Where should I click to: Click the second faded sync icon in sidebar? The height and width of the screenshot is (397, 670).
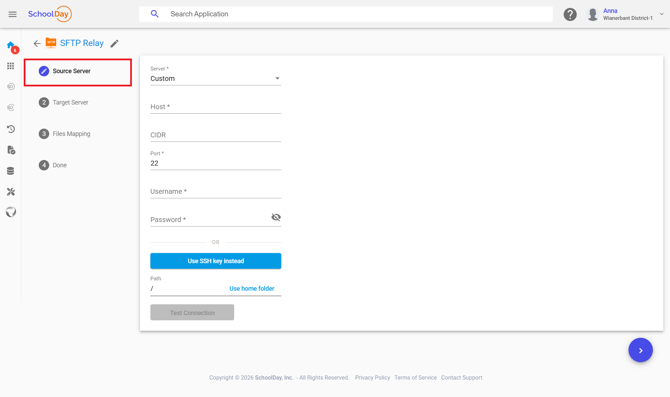[x=11, y=108]
